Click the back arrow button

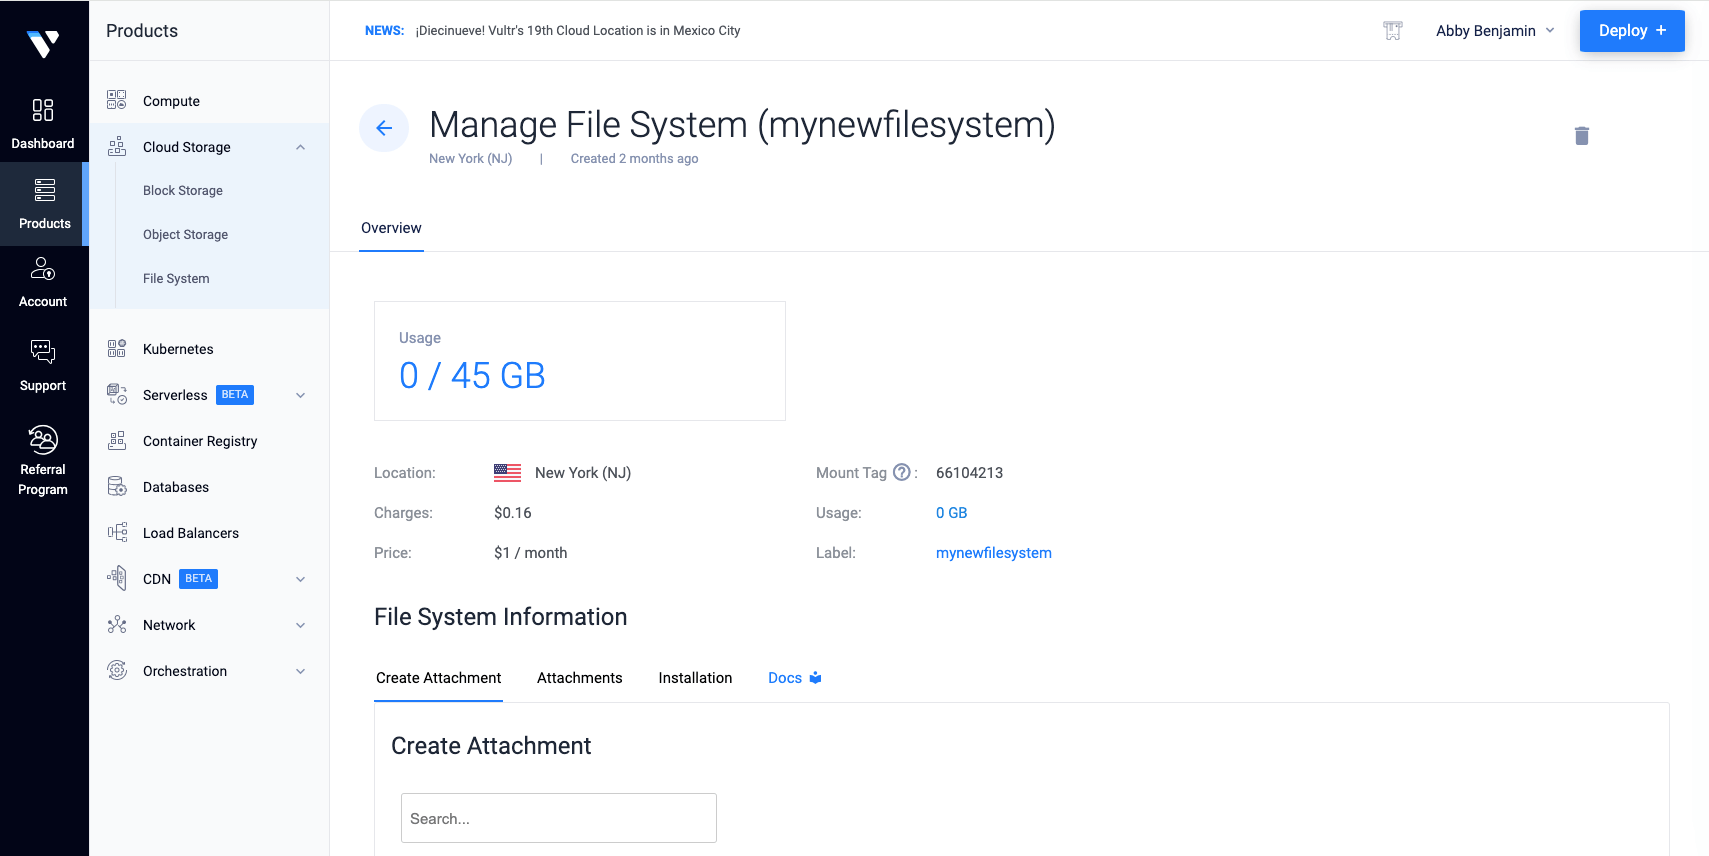[384, 128]
